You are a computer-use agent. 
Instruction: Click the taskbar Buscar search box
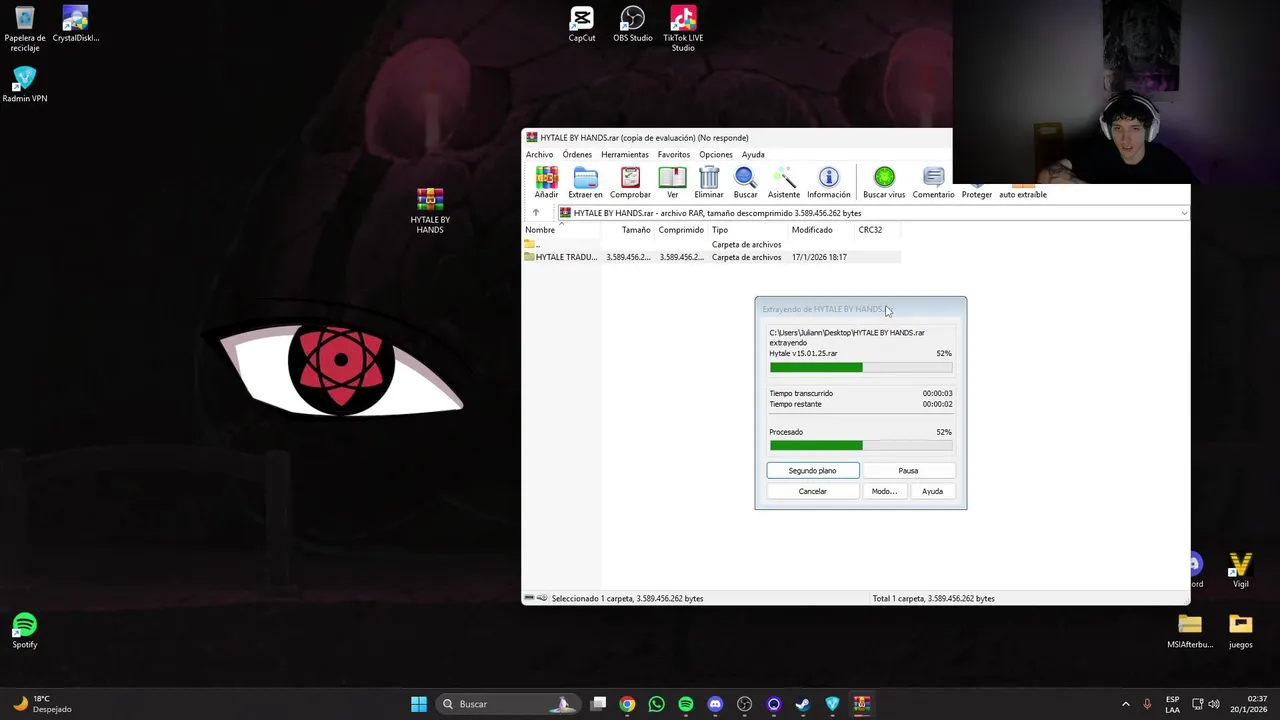click(x=508, y=704)
